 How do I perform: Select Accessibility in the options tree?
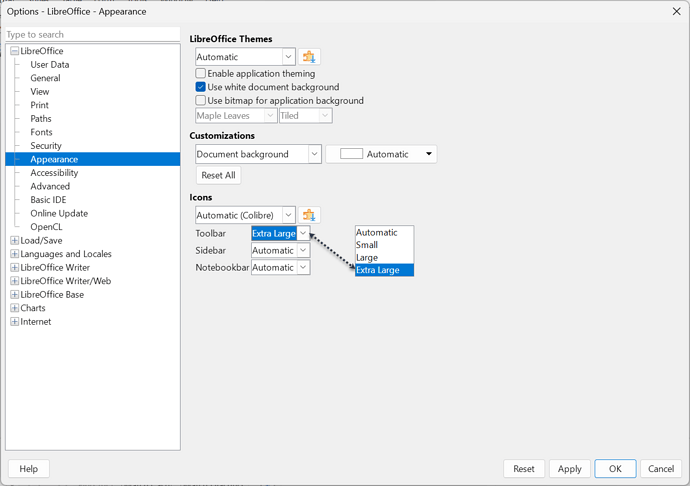(x=54, y=173)
